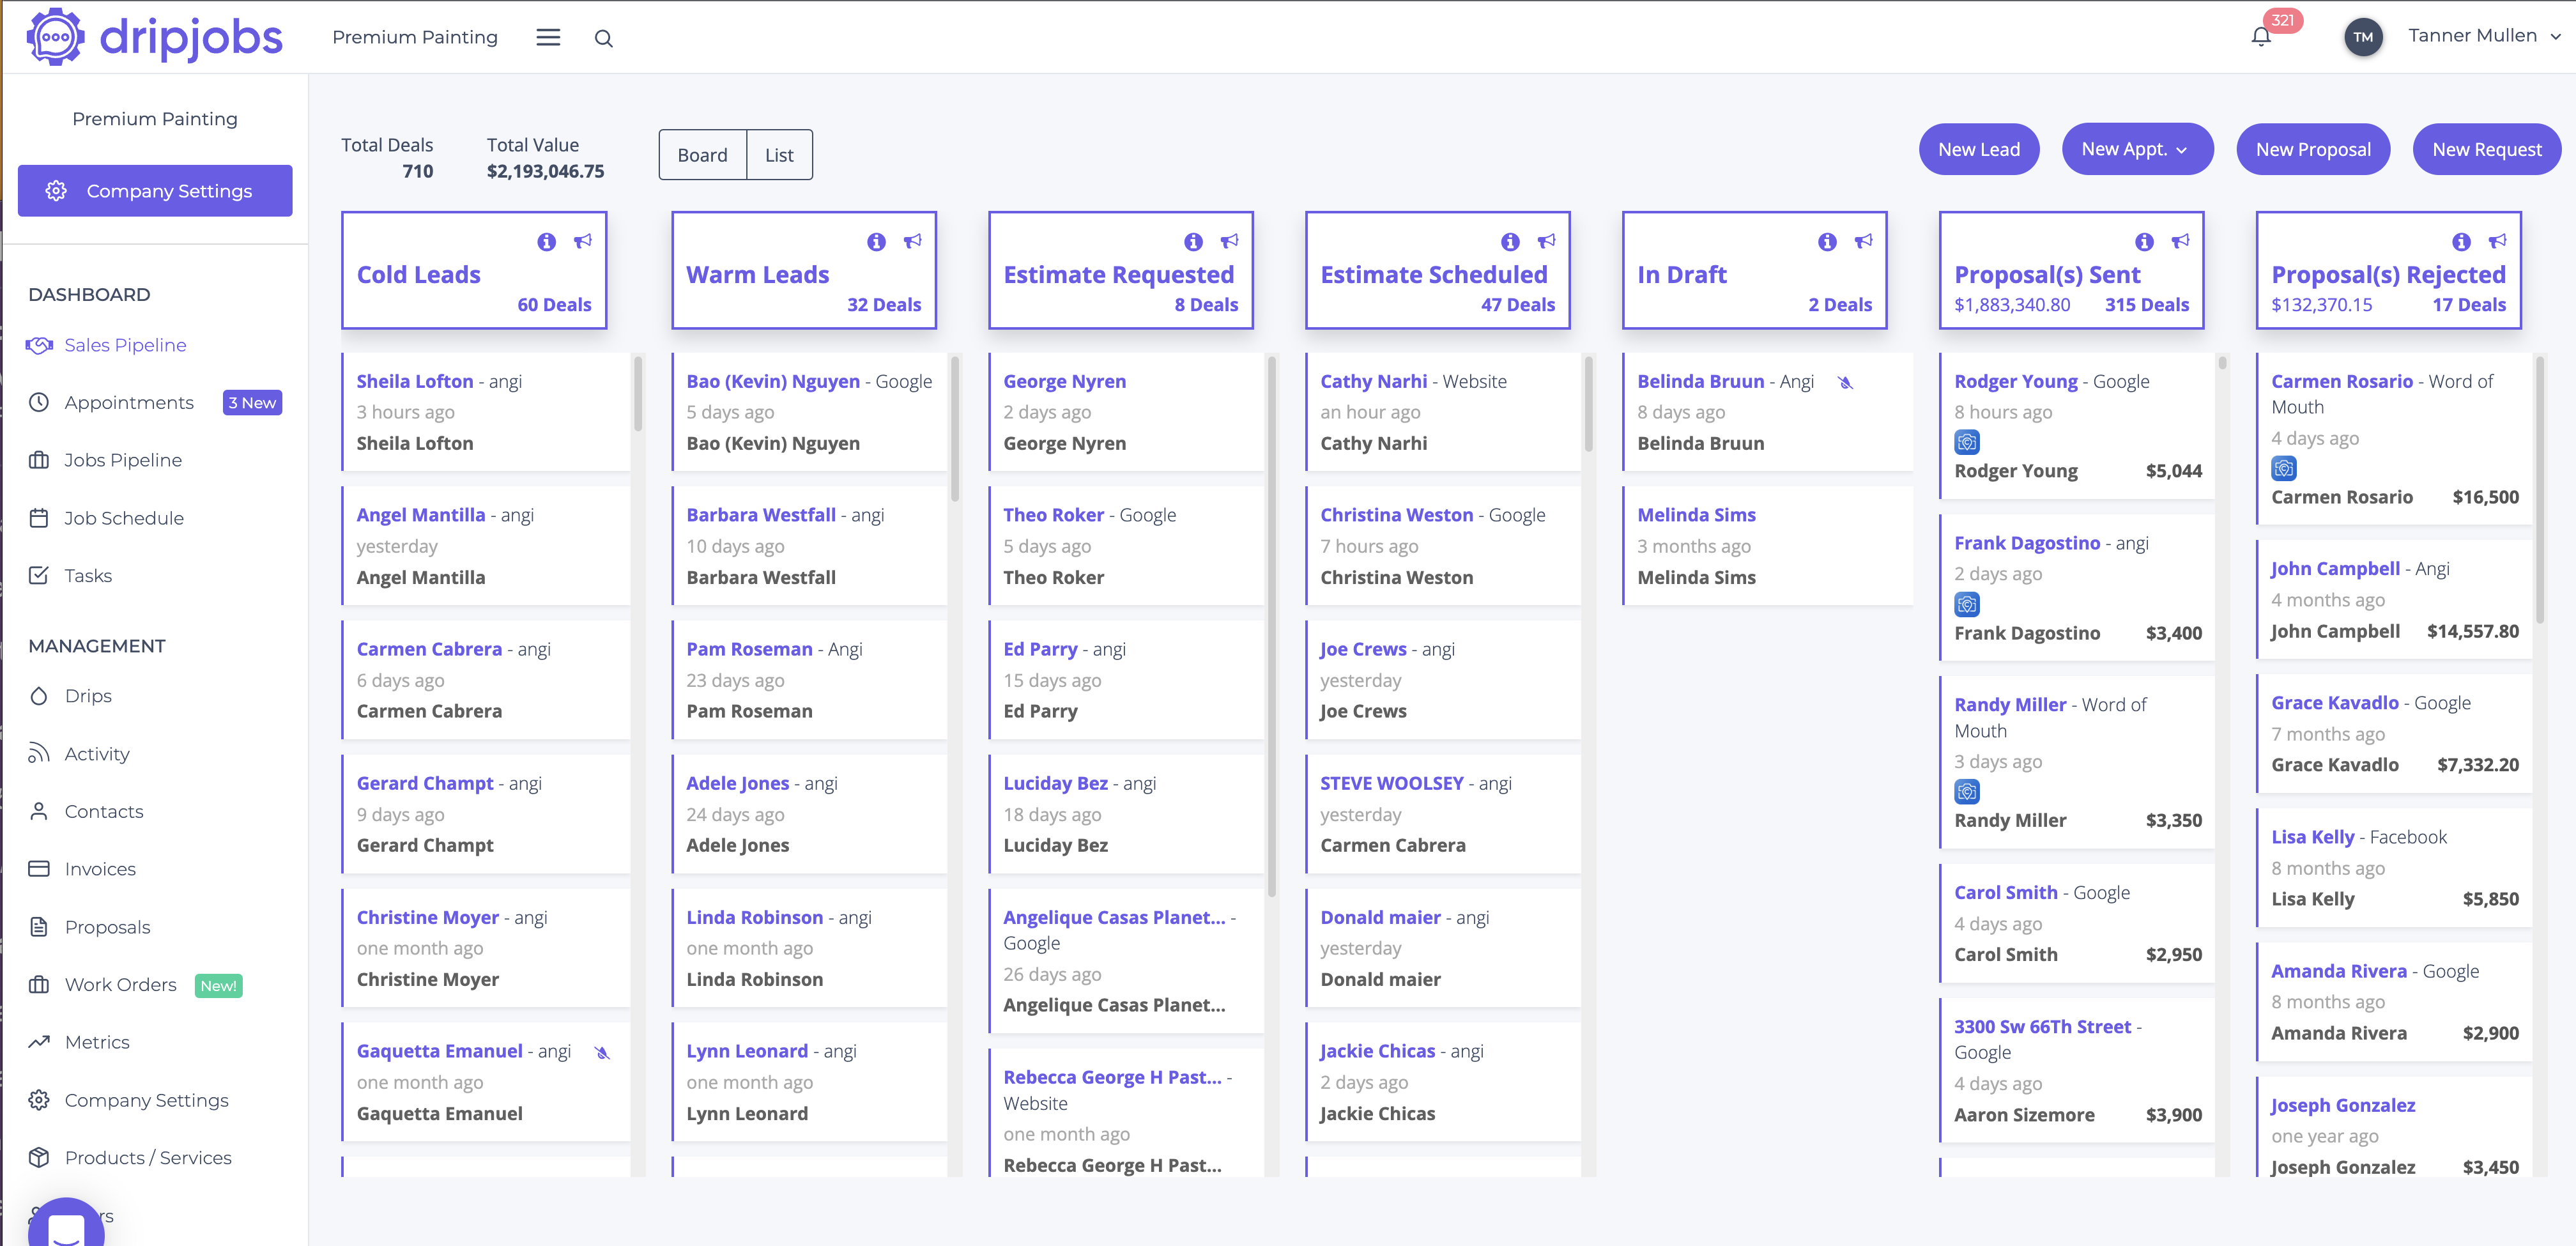The width and height of the screenshot is (2576, 1246).
Task: Open Invoices in sidebar
Action: (100, 868)
